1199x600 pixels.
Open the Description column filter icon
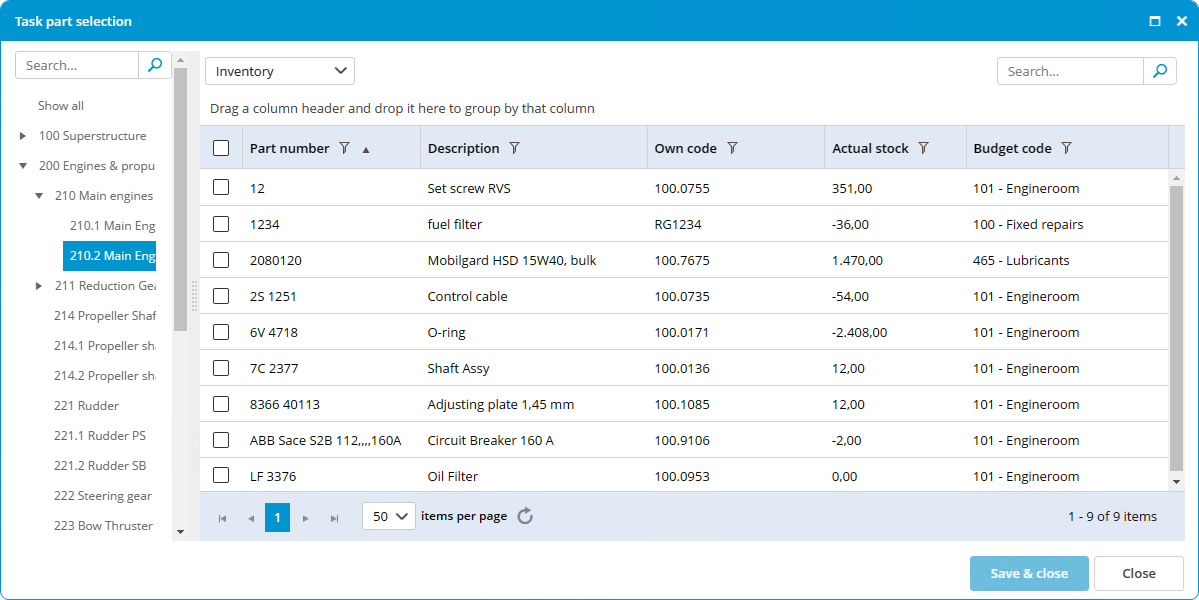point(515,148)
